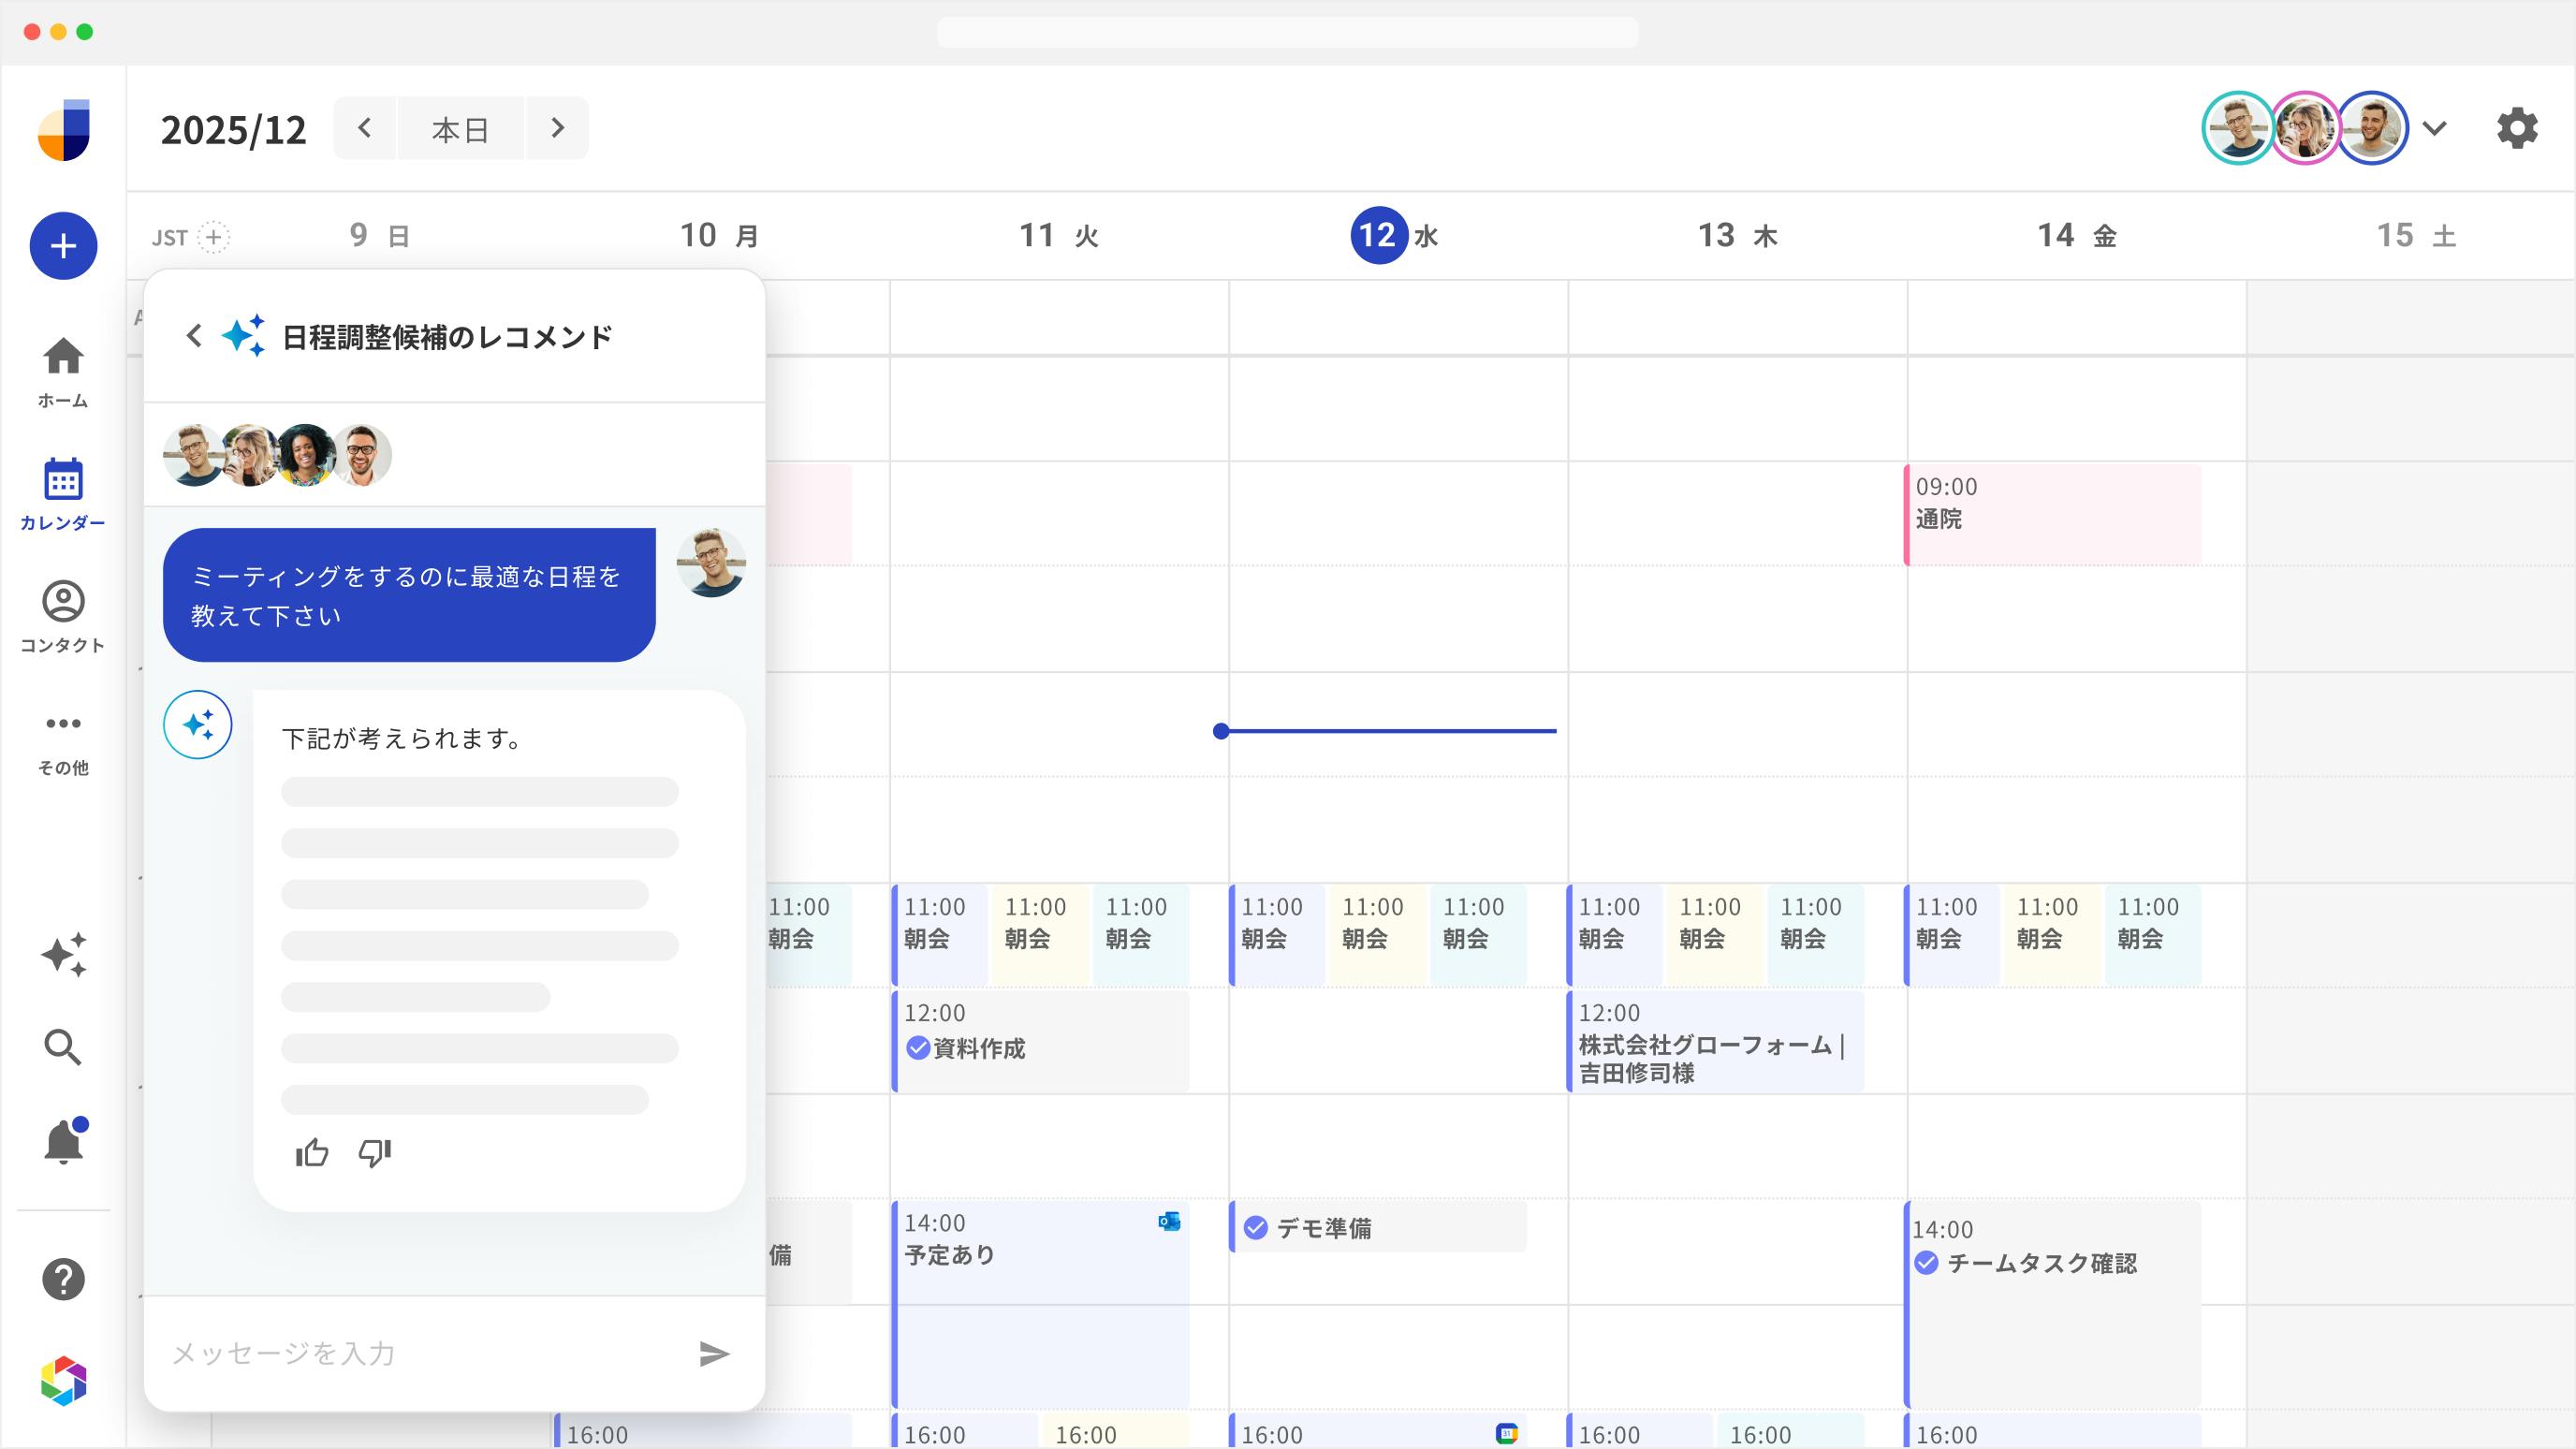Open the search magnifier icon
The width and height of the screenshot is (2576, 1449).
pyautogui.click(x=63, y=1047)
